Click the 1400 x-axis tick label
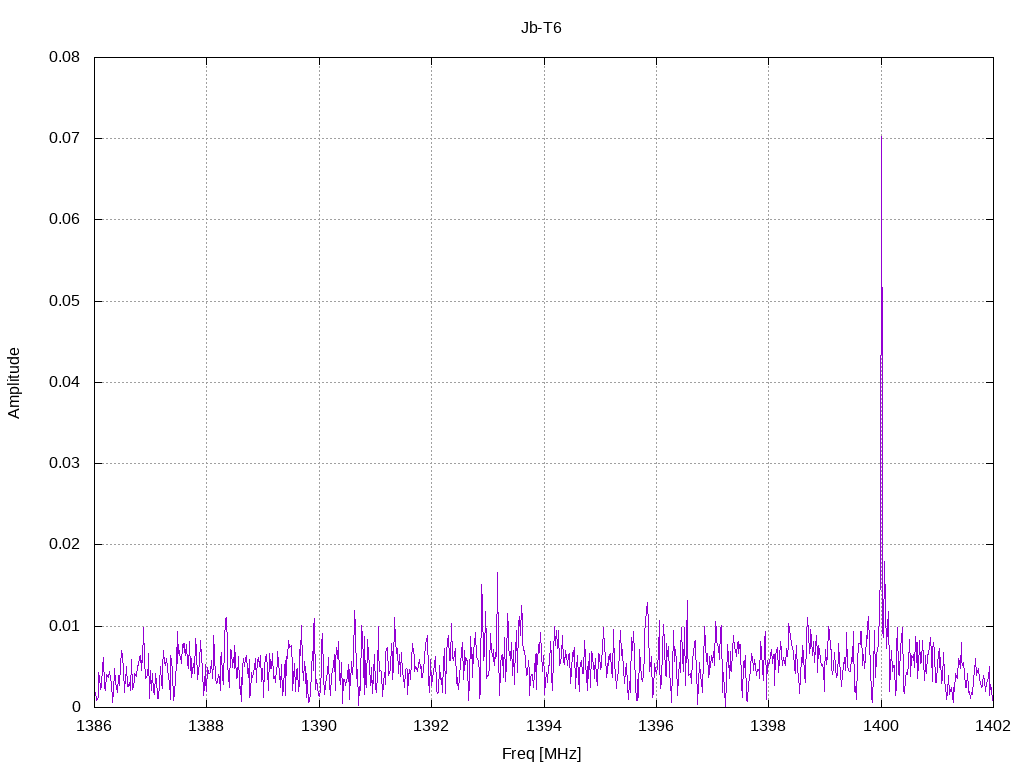This screenshot has width=1024, height=768. point(881,726)
